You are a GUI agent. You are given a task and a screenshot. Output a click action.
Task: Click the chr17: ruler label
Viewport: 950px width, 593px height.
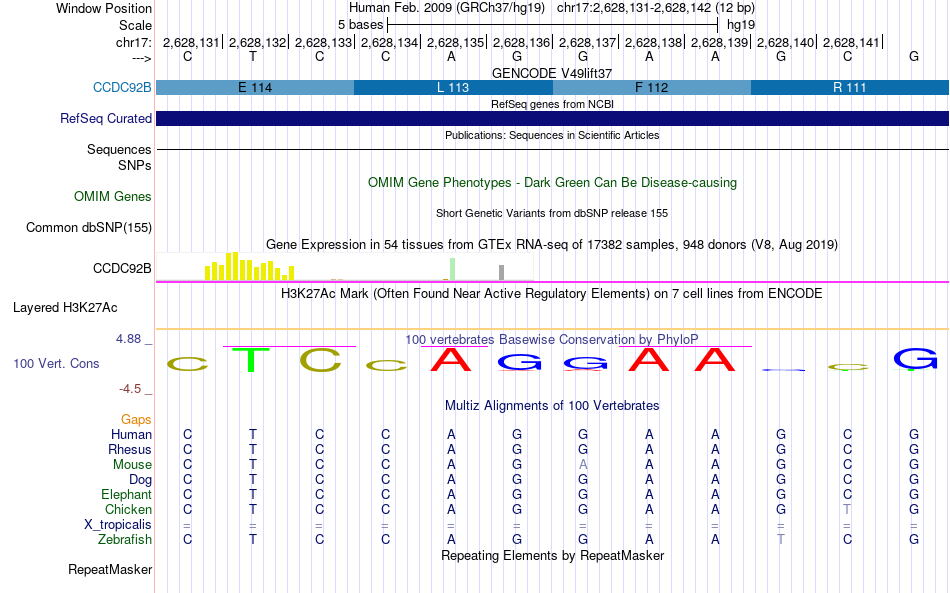133,42
